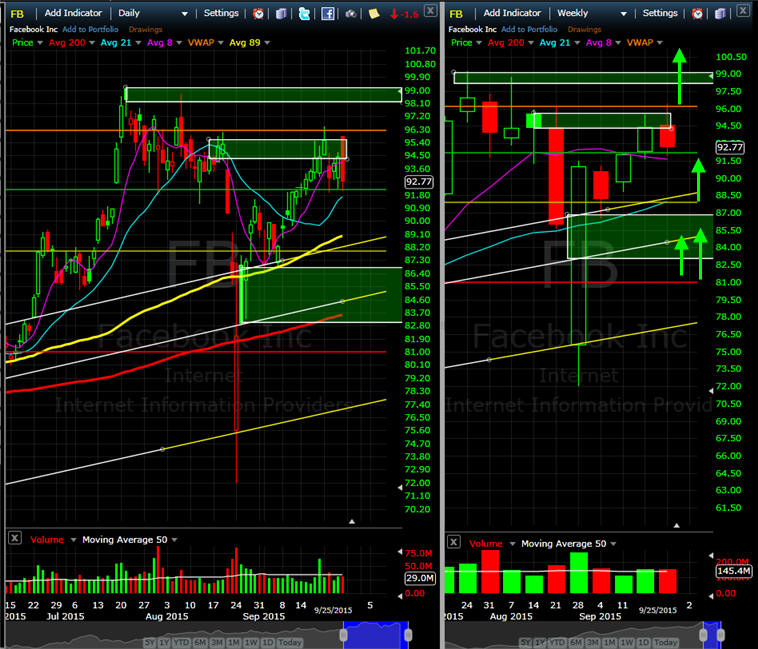The width and height of the screenshot is (758, 649).
Task: Expand Avg 8 options in Daily chart
Action: [179, 43]
